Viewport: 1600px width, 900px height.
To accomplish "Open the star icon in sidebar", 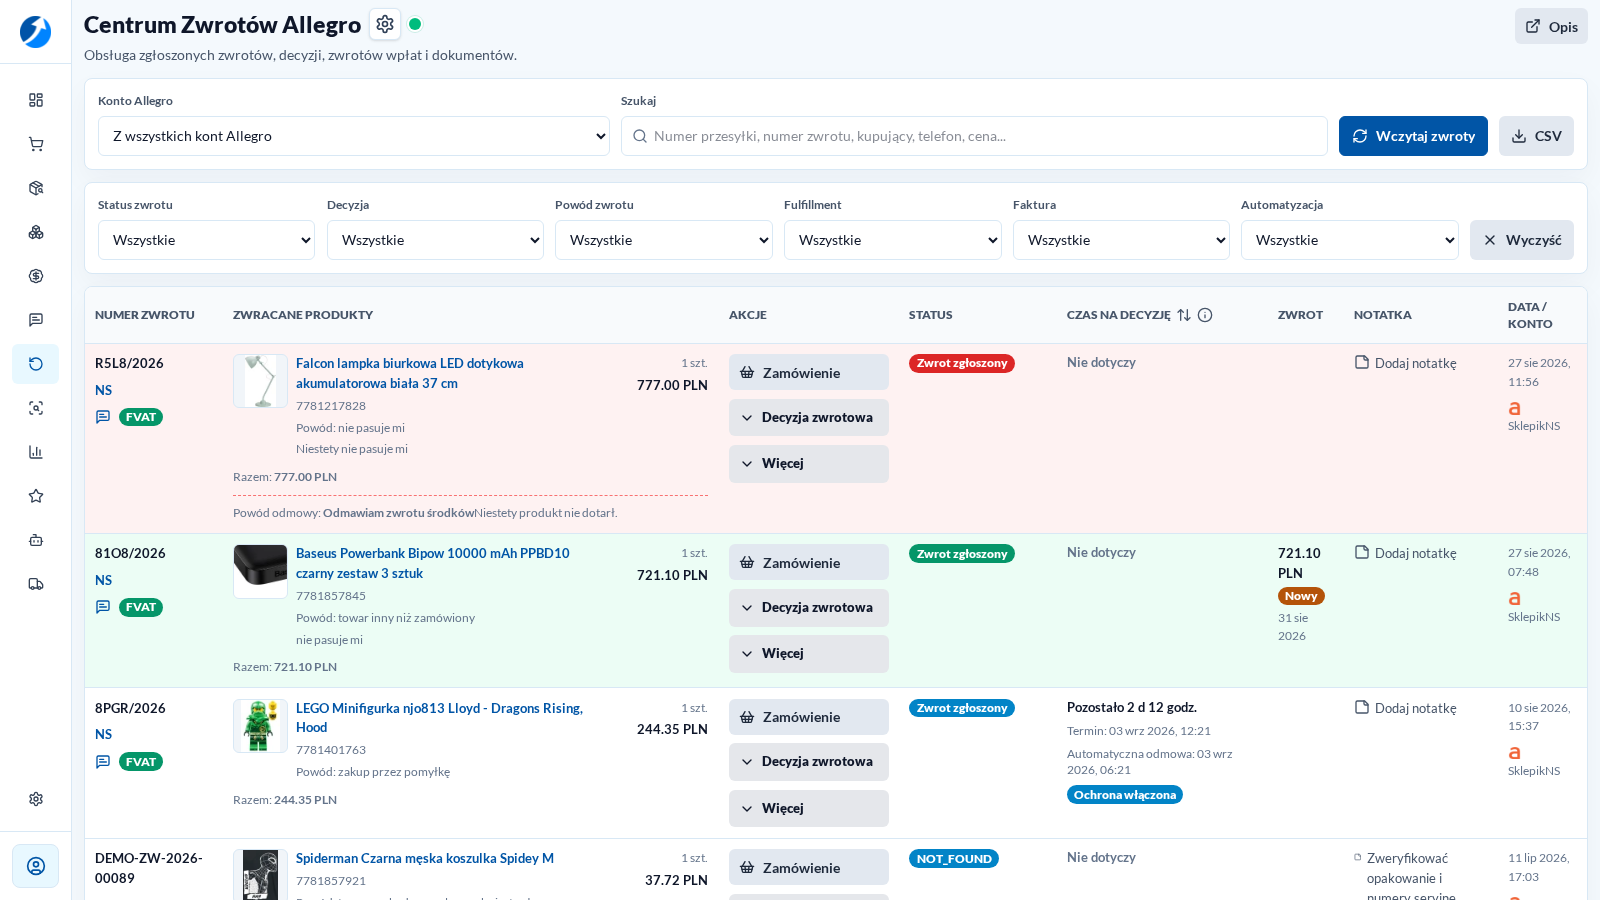I will point(36,496).
